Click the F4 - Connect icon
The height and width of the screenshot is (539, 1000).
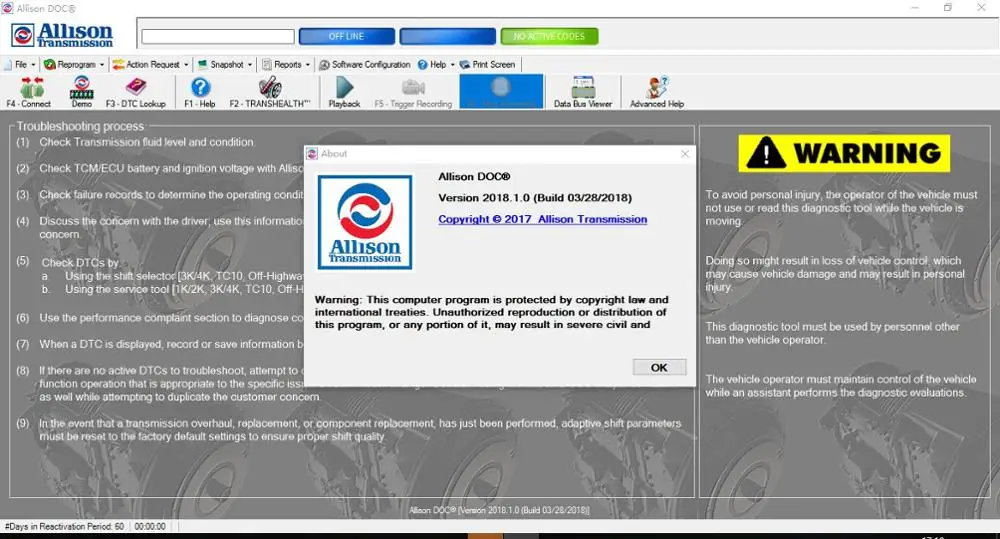[x=29, y=92]
